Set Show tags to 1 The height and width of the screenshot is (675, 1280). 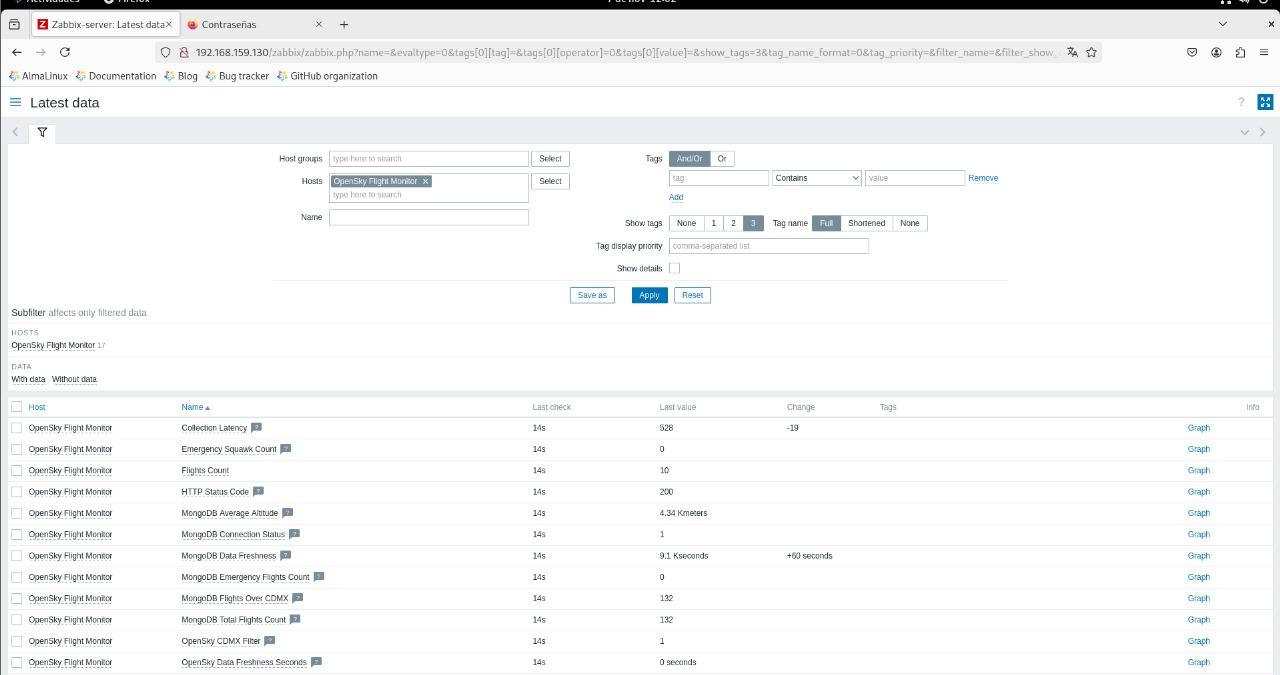tap(713, 223)
